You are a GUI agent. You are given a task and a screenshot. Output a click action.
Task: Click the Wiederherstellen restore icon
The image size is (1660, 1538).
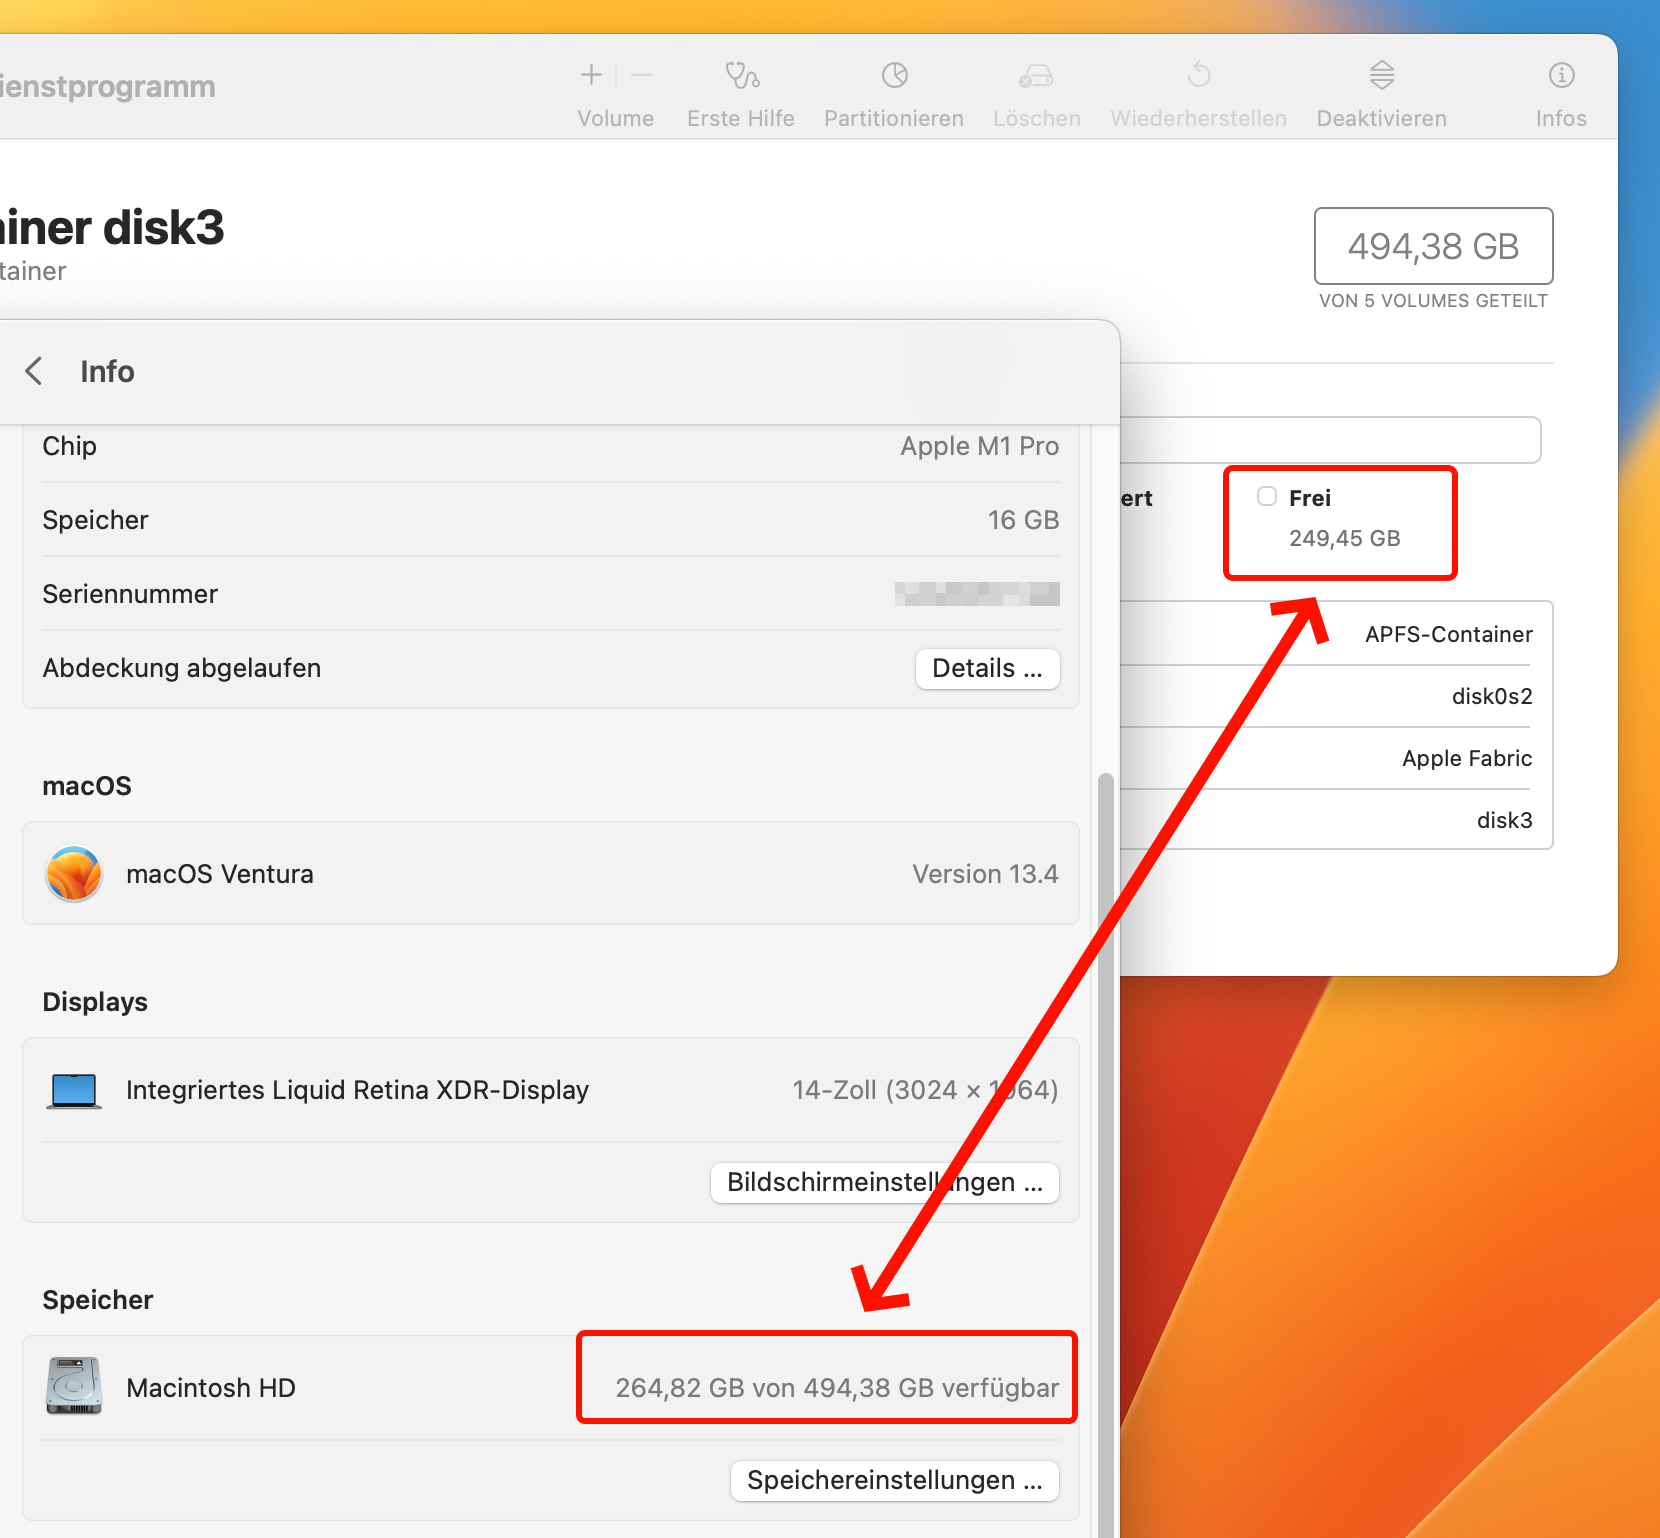pos(1198,76)
